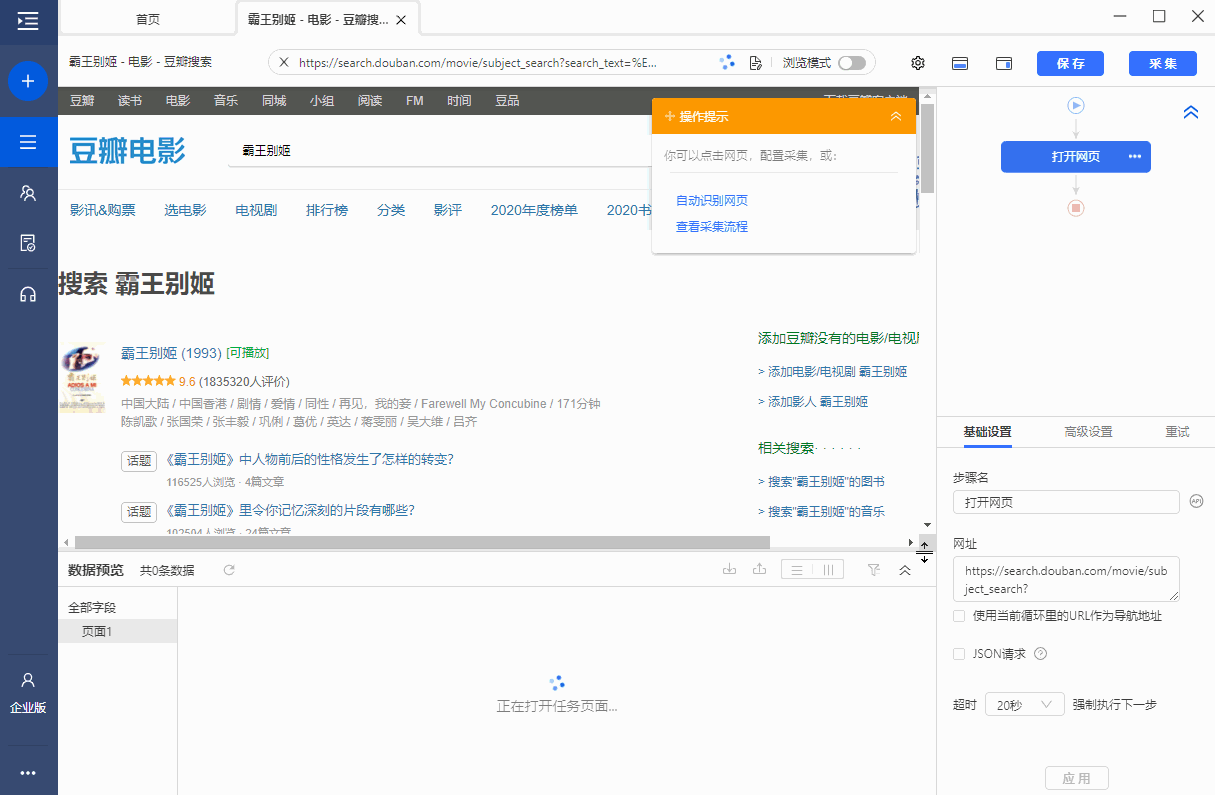Open the customer support headset icon

pos(28,294)
